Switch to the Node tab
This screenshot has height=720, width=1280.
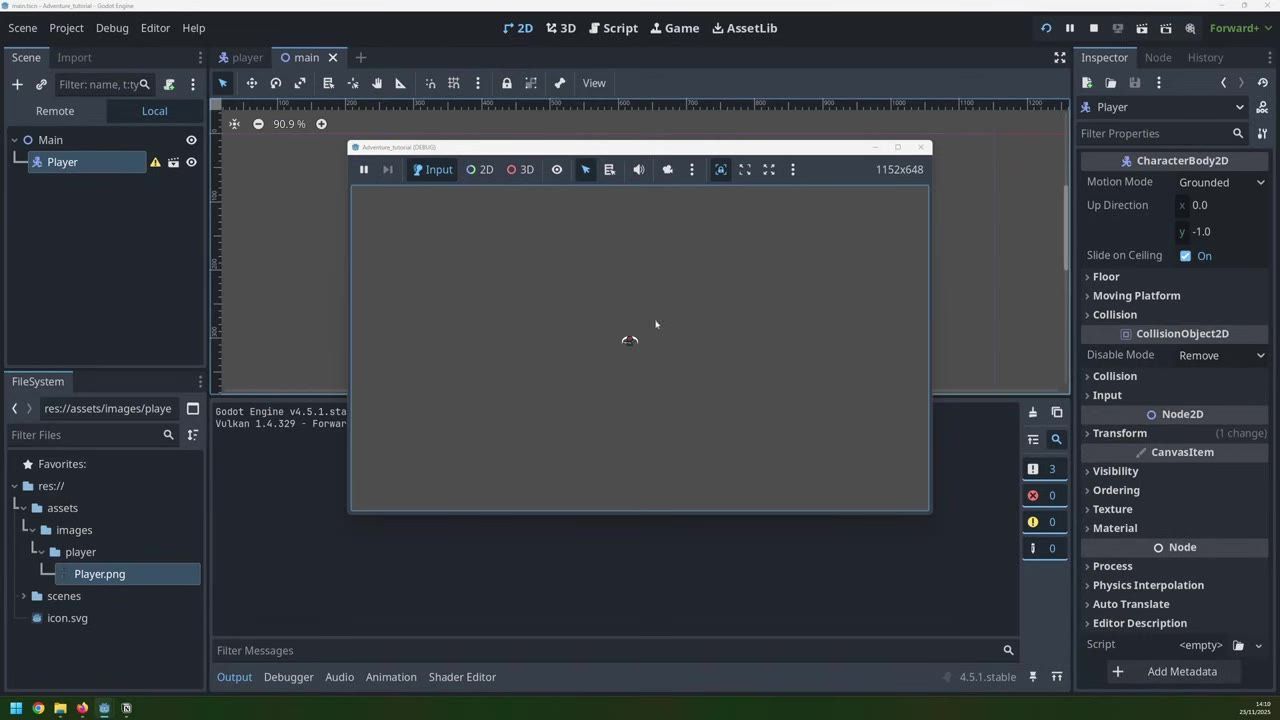pyautogui.click(x=1158, y=57)
